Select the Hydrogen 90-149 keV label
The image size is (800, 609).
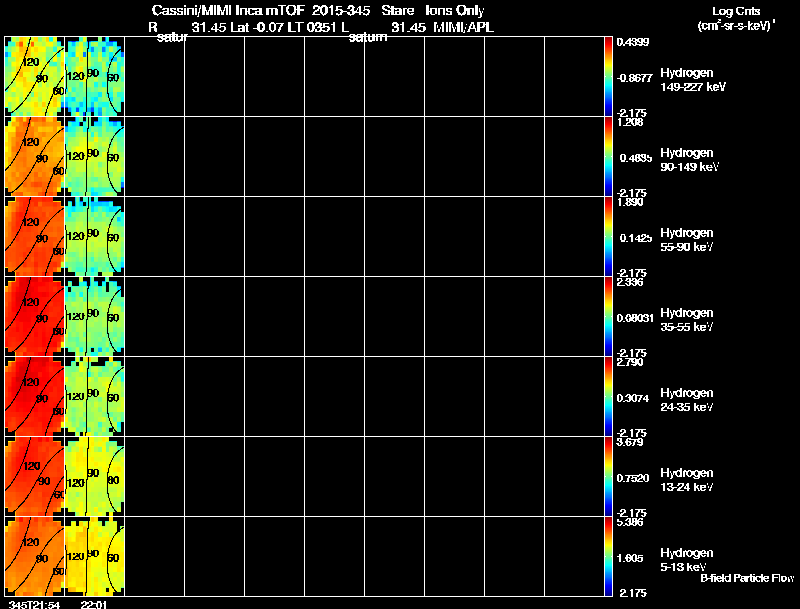click(x=690, y=160)
